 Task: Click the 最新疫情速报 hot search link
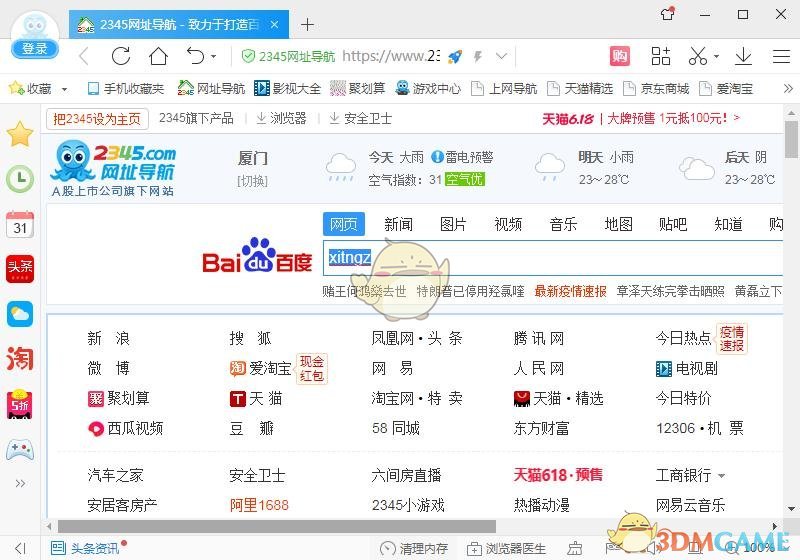[570, 291]
